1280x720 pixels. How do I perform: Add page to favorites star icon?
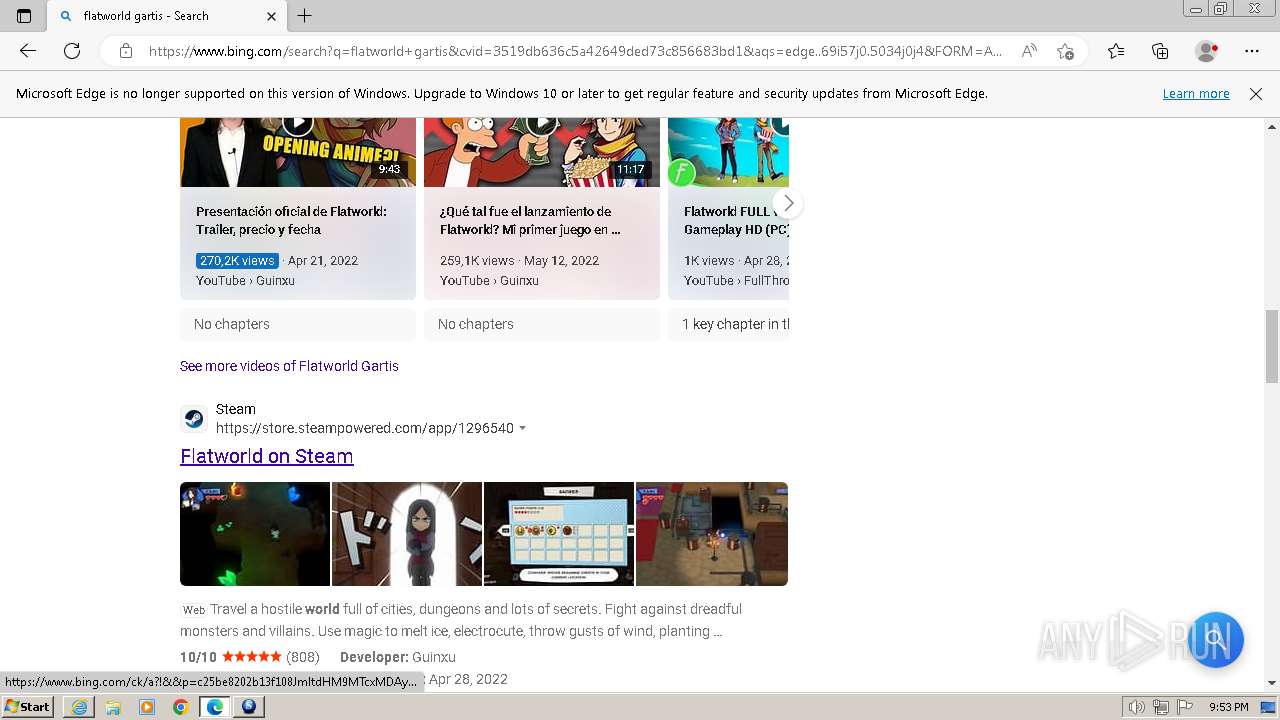coord(1065,51)
